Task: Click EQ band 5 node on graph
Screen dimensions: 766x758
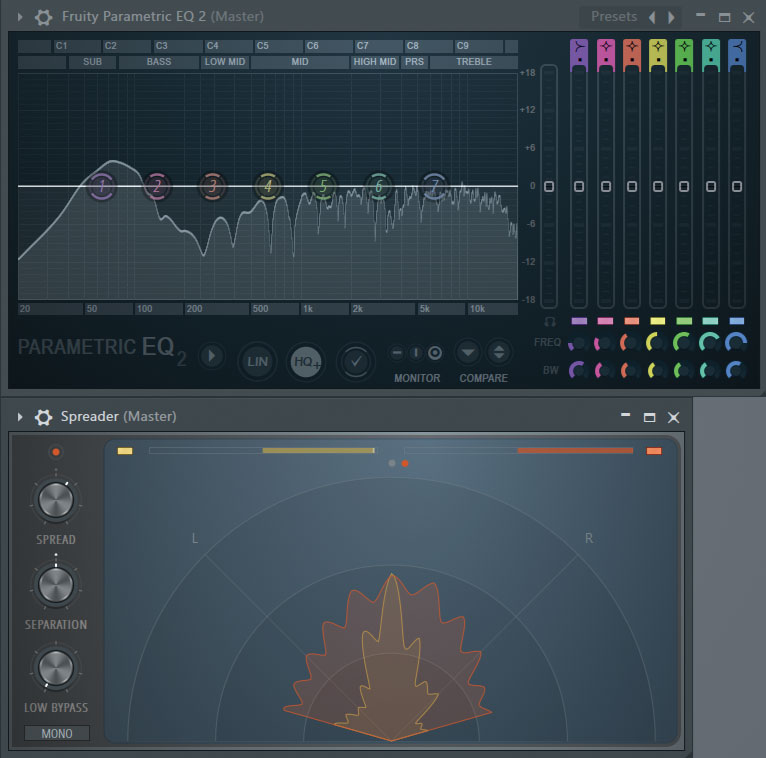Action: [x=323, y=186]
